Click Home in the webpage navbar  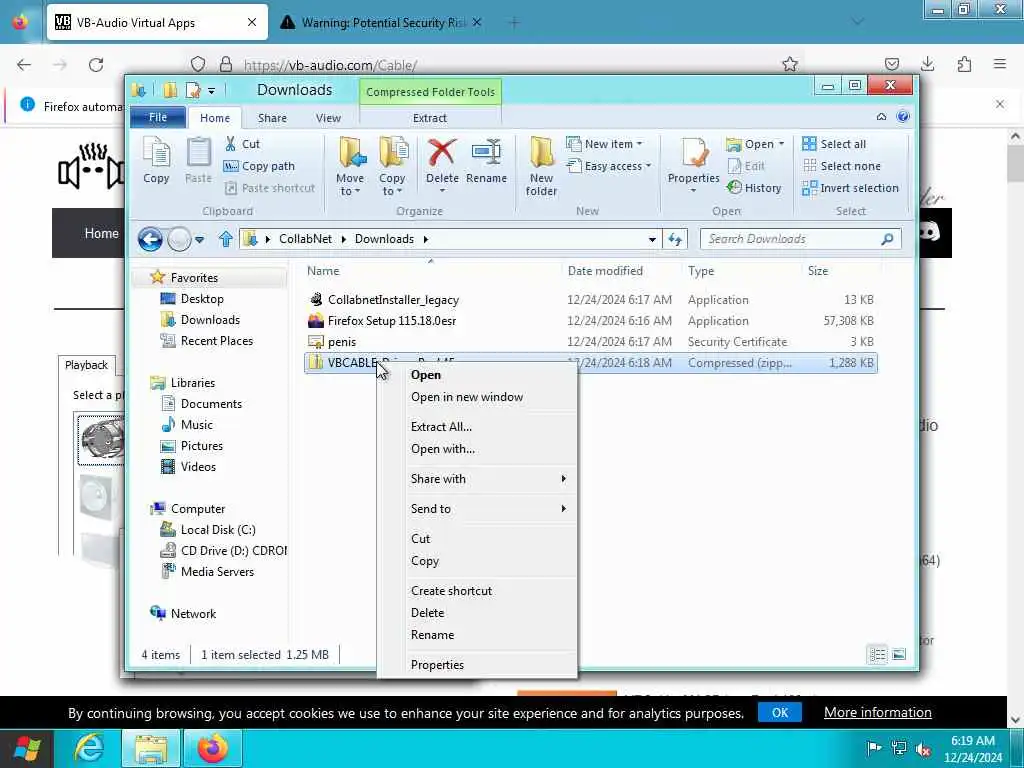coord(101,233)
